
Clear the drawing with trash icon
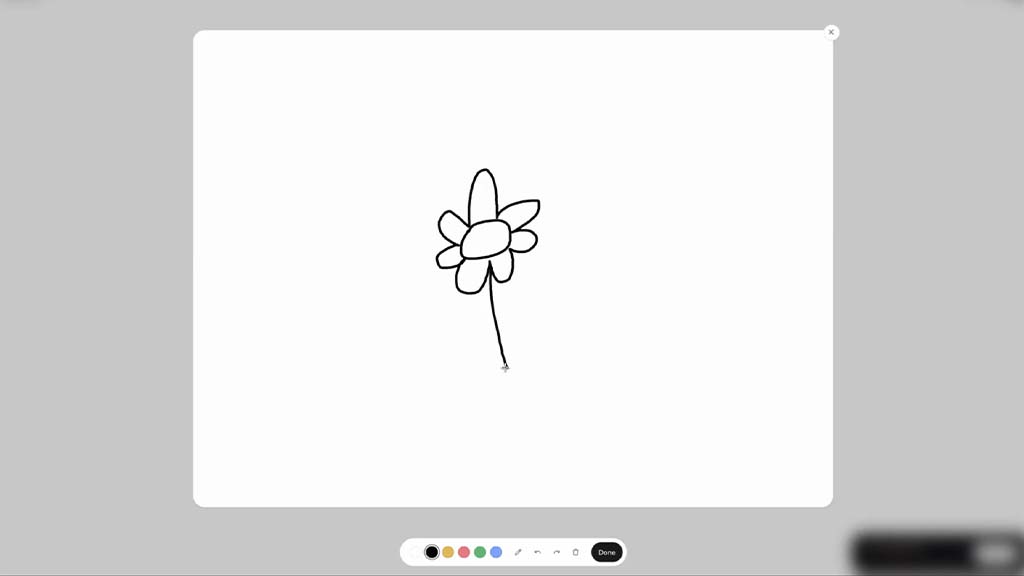(575, 552)
